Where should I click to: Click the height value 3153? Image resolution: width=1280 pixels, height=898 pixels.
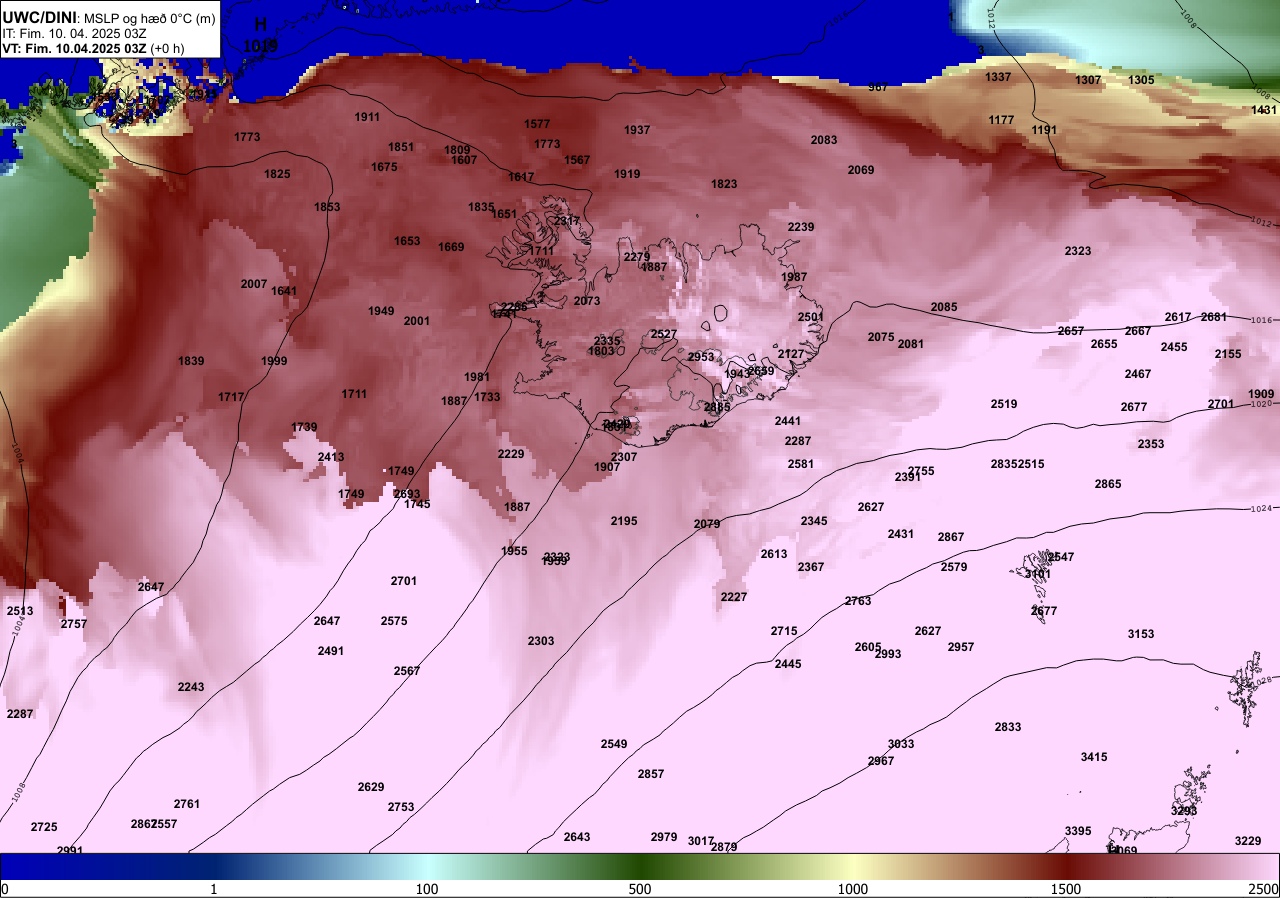1141,634
